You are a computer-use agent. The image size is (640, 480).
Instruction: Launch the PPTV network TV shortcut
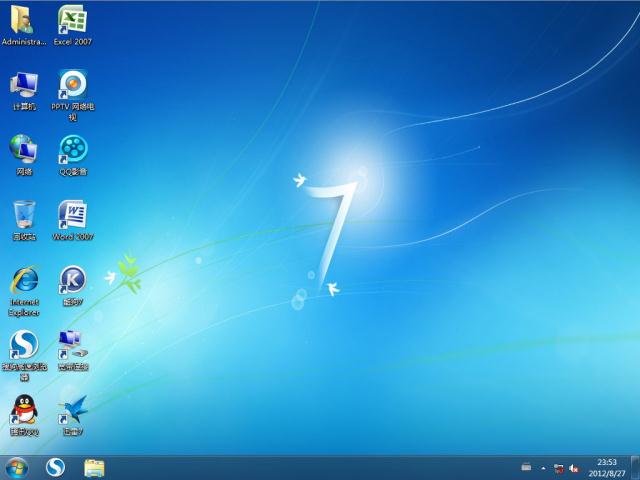72,95
